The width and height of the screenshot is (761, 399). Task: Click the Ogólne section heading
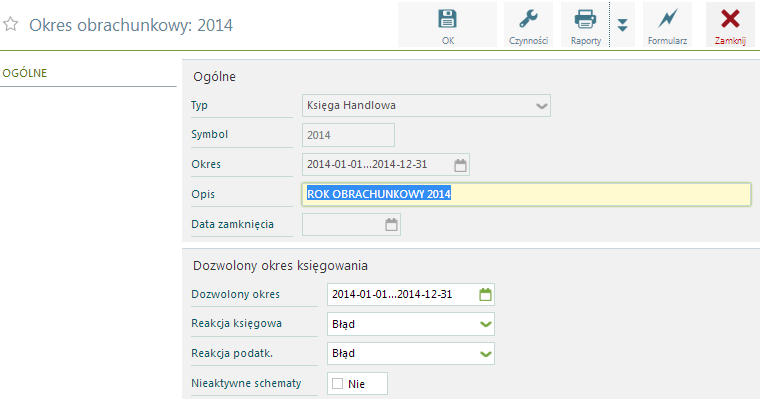tap(215, 77)
